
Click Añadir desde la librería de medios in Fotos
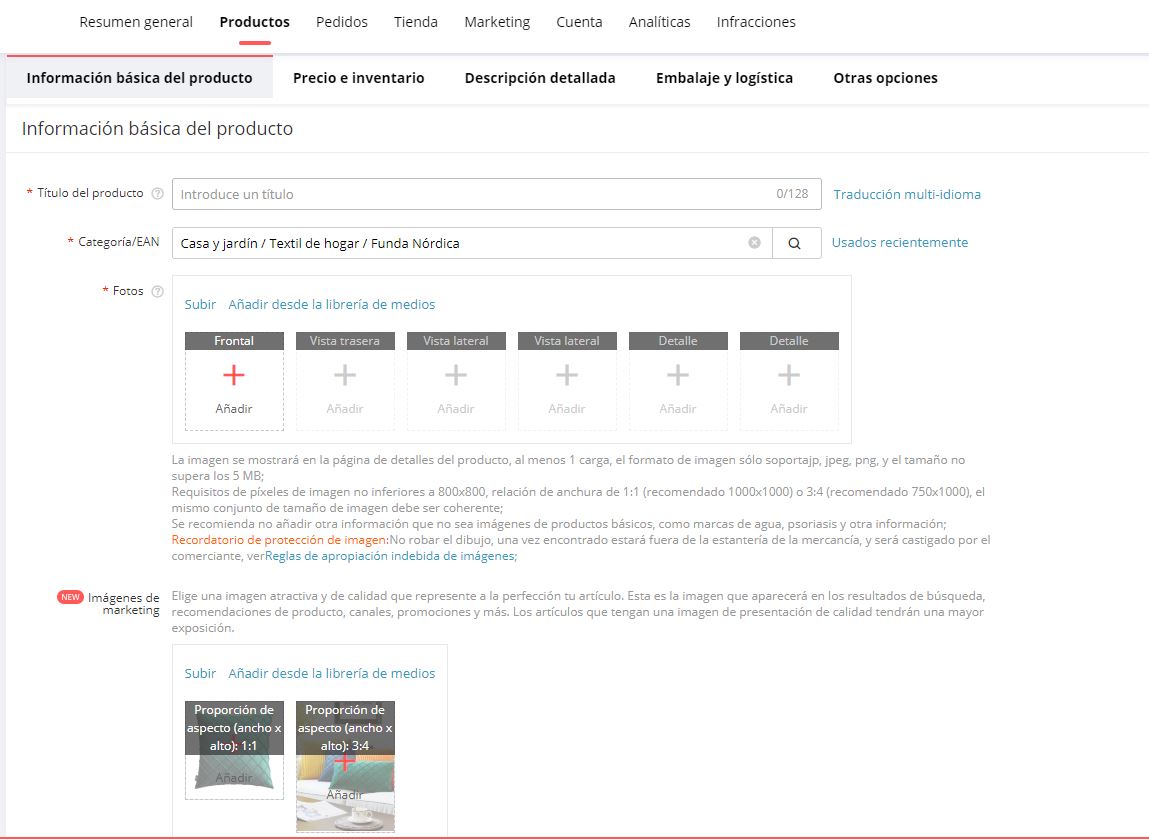point(332,304)
